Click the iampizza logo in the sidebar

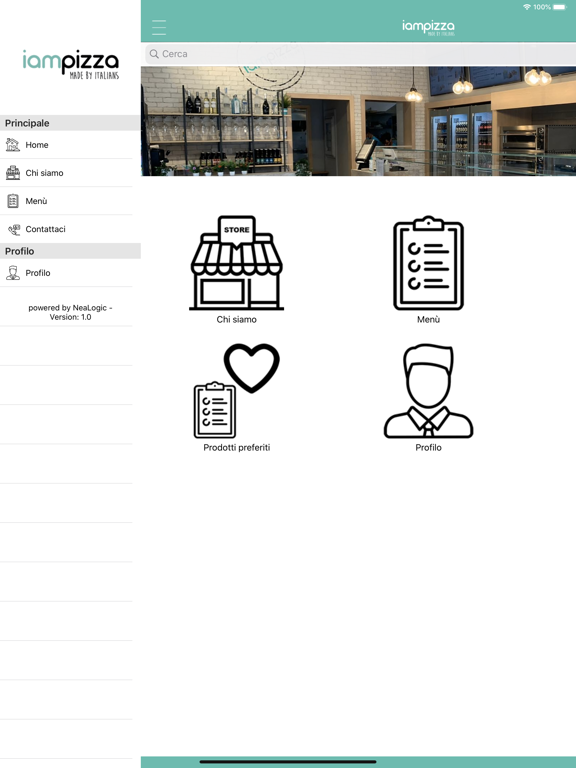coord(71,64)
